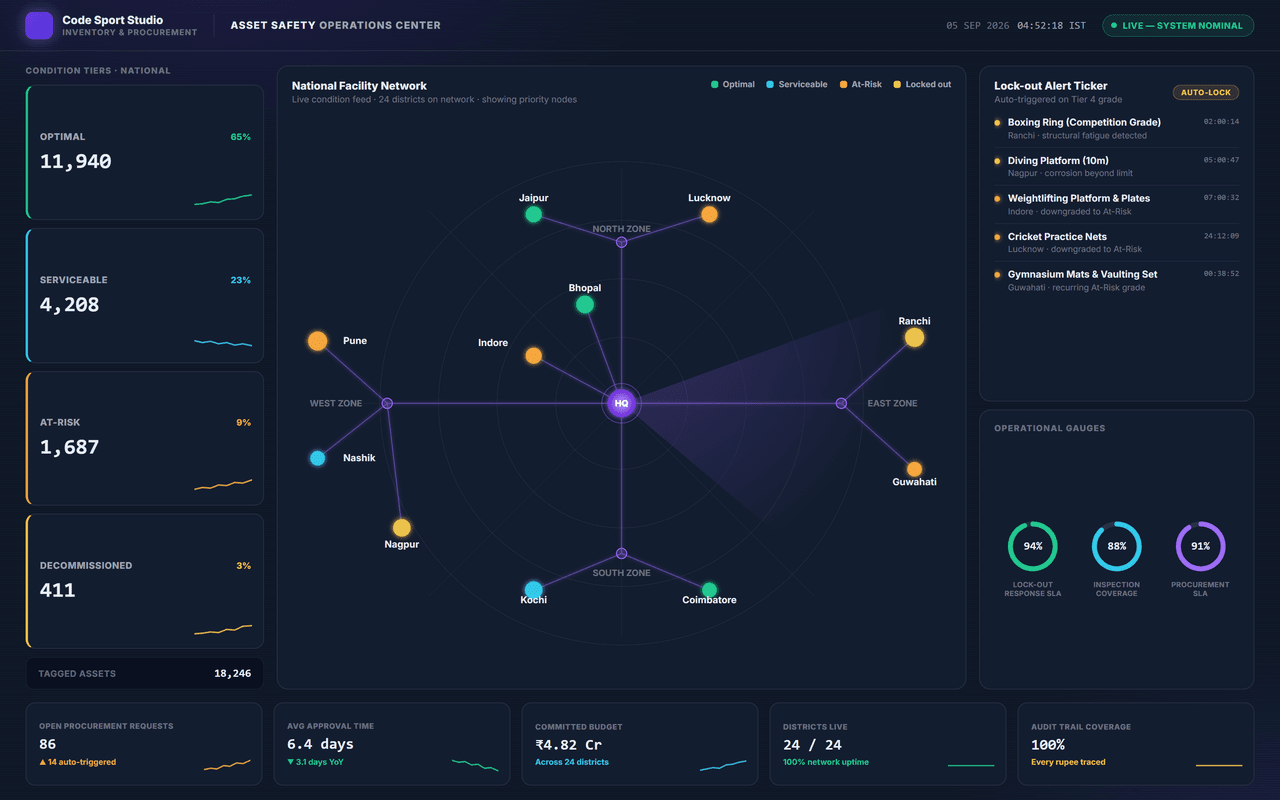Open the Optimal condition tier card

tap(145, 152)
